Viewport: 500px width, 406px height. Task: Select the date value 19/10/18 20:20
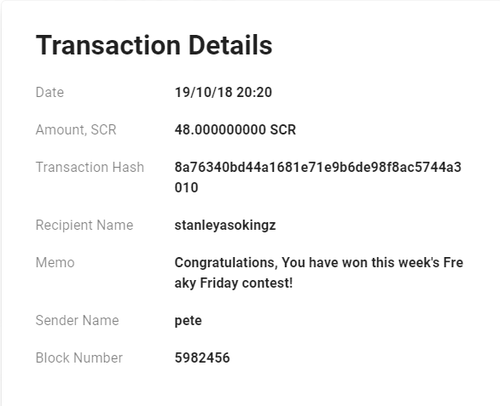(223, 92)
